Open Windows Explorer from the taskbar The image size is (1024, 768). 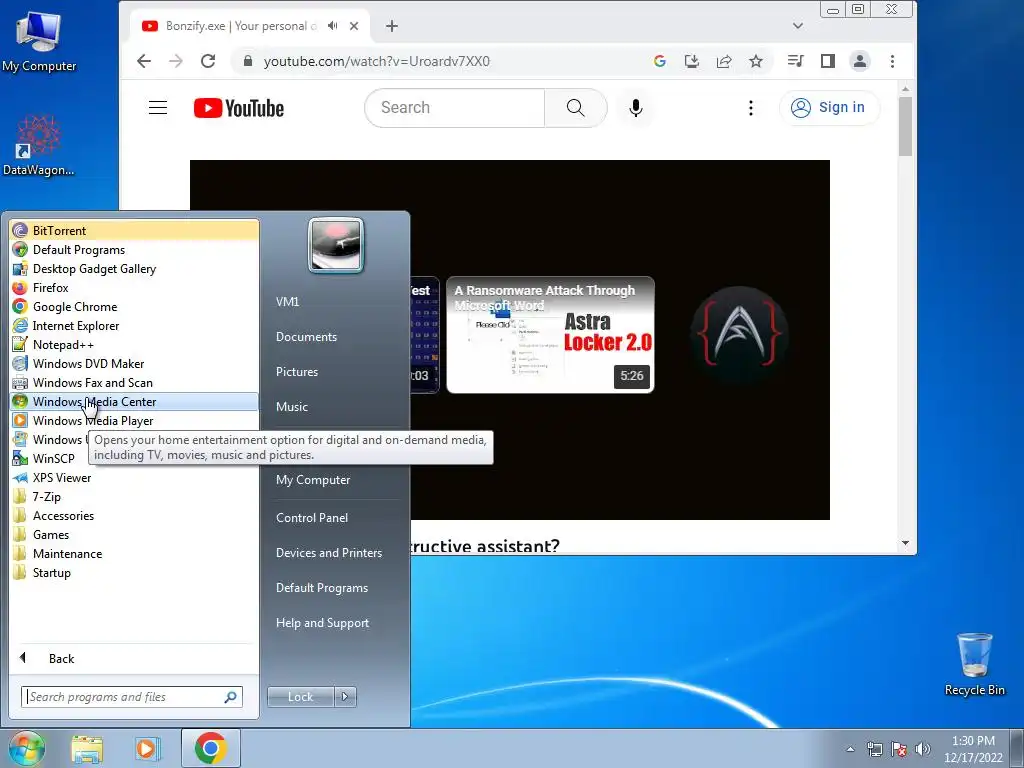(87, 748)
